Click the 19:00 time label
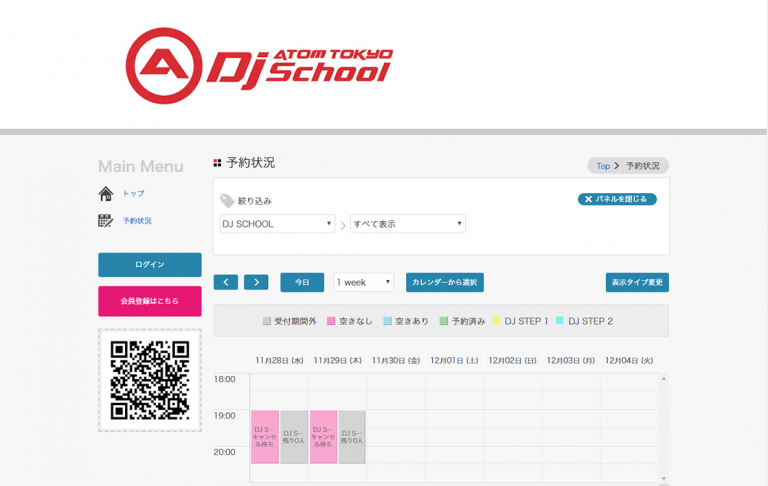This screenshot has width=768, height=486. pos(224,416)
